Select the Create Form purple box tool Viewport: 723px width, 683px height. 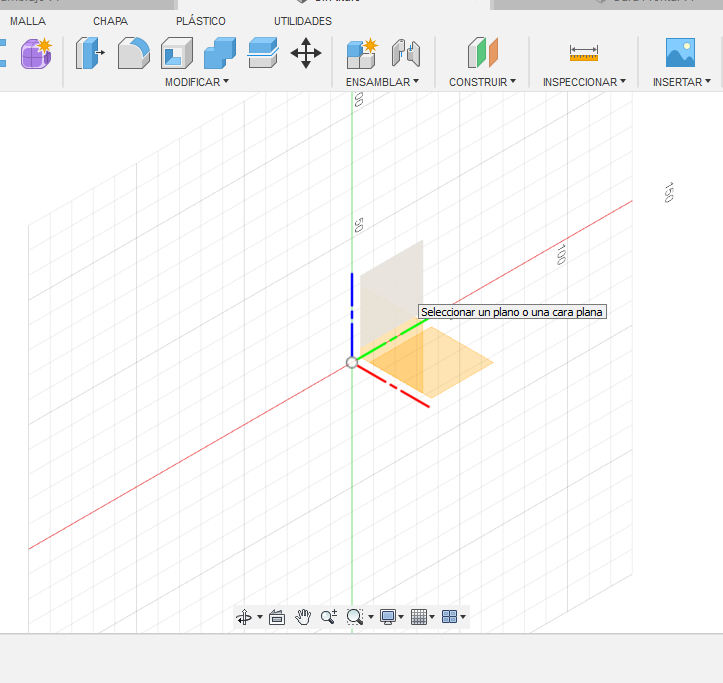36,53
